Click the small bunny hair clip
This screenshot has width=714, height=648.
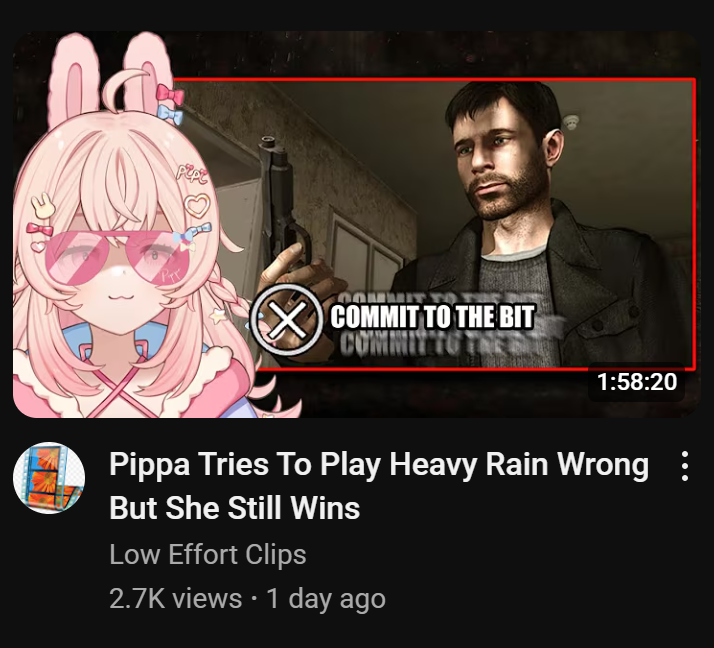click(42, 205)
